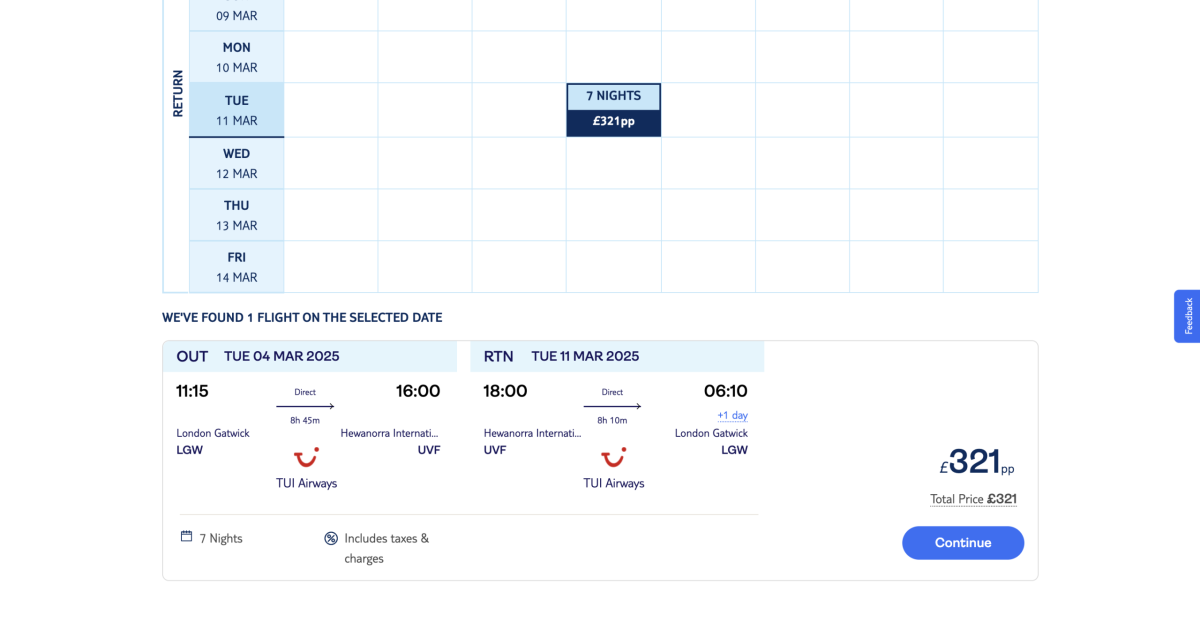Click the outbound direct flight arrow
The height and width of the screenshot is (637, 1200).
pos(305,406)
